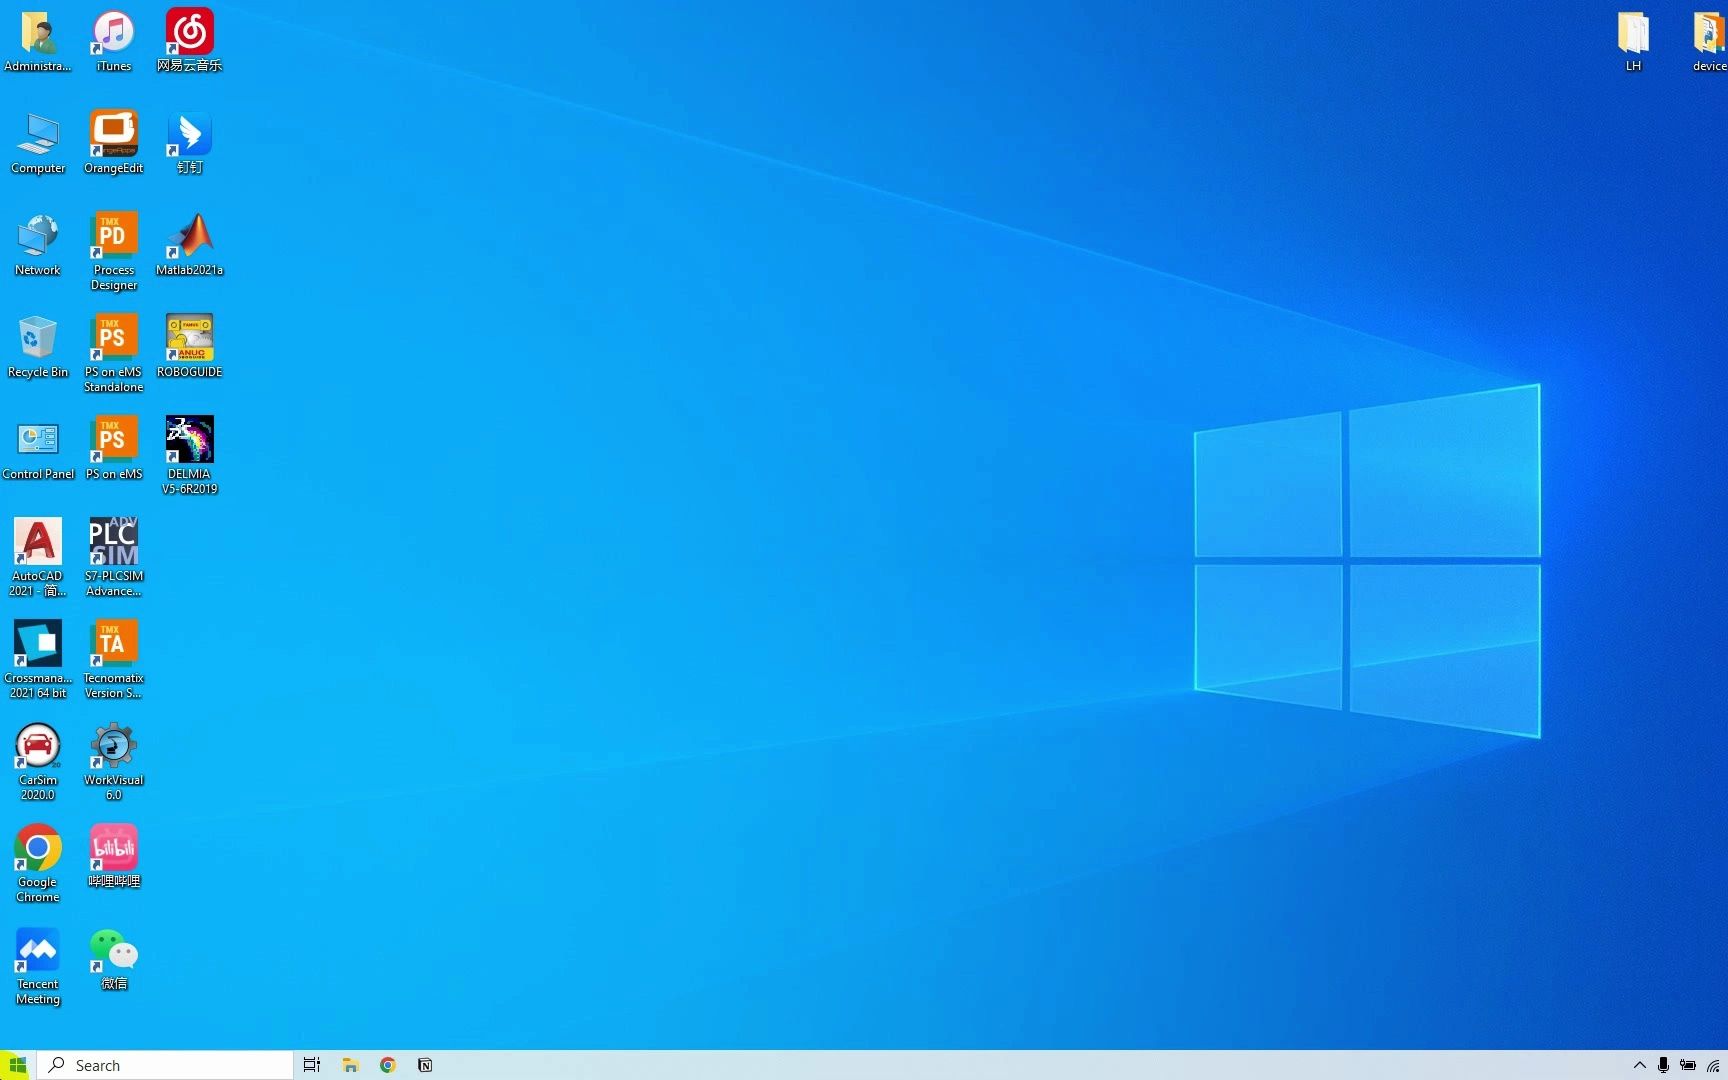Open File Explorer from the taskbar

click(x=350, y=1065)
